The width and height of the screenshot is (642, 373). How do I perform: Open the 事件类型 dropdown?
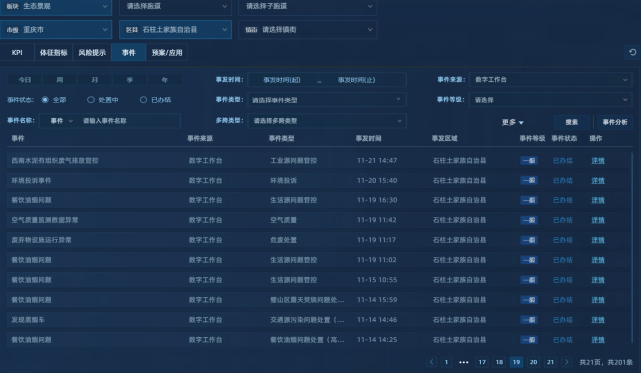[327, 99]
